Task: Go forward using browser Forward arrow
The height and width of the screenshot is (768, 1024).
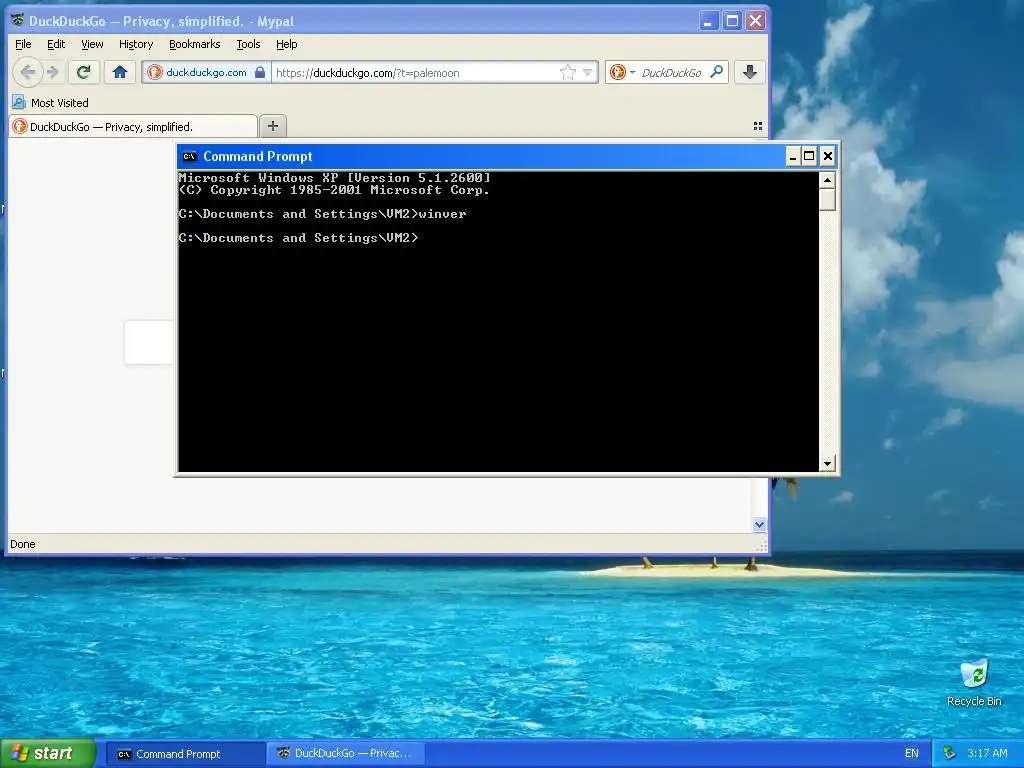Action: [53, 72]
